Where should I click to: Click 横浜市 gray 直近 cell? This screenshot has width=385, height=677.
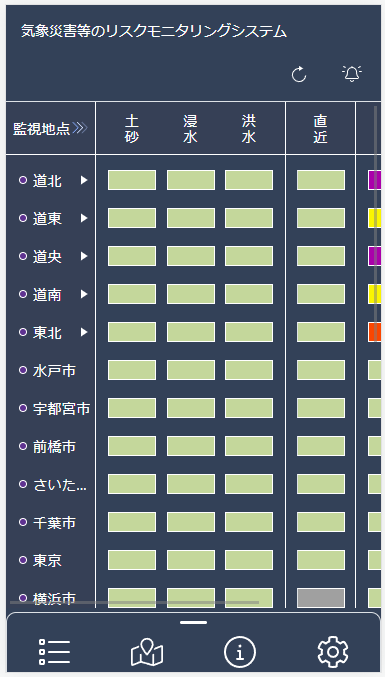pyautogui.click(x=321, y=598)
